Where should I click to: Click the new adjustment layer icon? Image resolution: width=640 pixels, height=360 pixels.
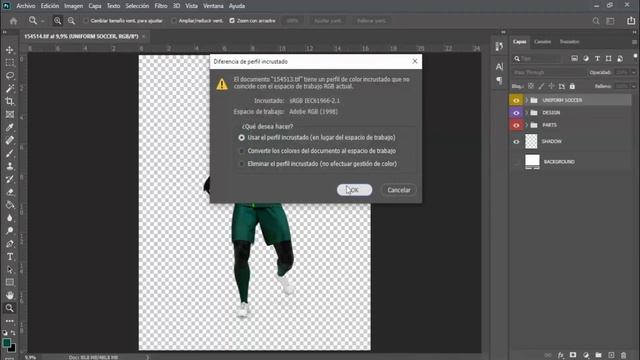(x=586, y=356)
